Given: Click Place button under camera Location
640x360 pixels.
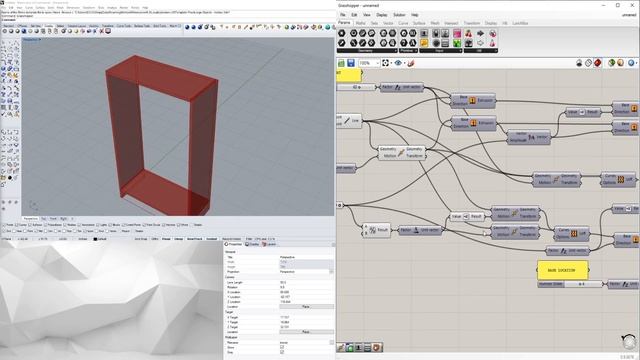Looking at the screenshot, I should tap(306, 307).
